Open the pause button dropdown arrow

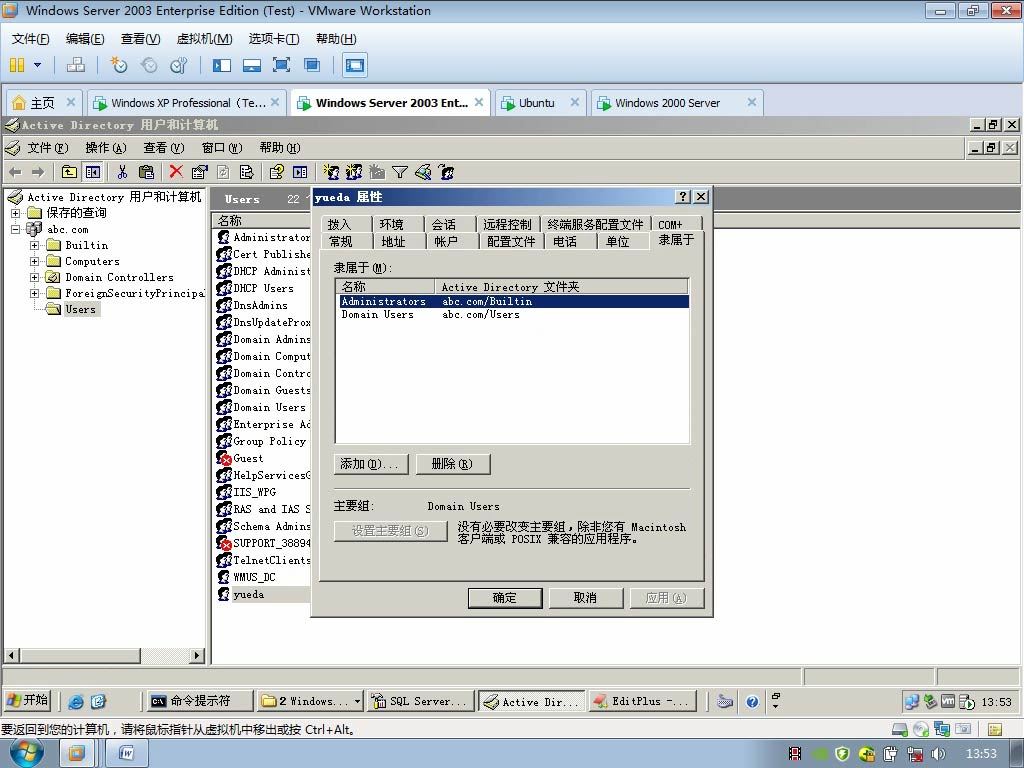tap(37, 65)
